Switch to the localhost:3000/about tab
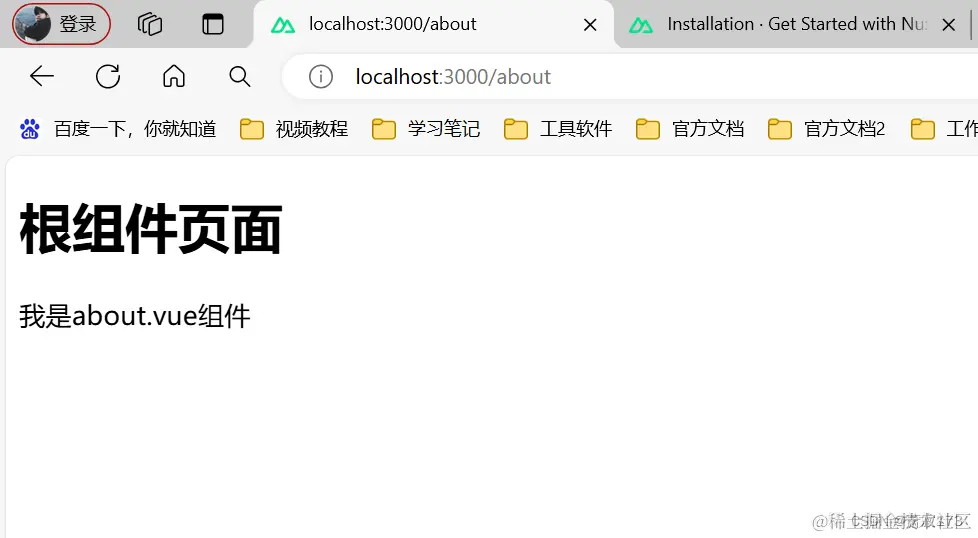 coord(433,24)
